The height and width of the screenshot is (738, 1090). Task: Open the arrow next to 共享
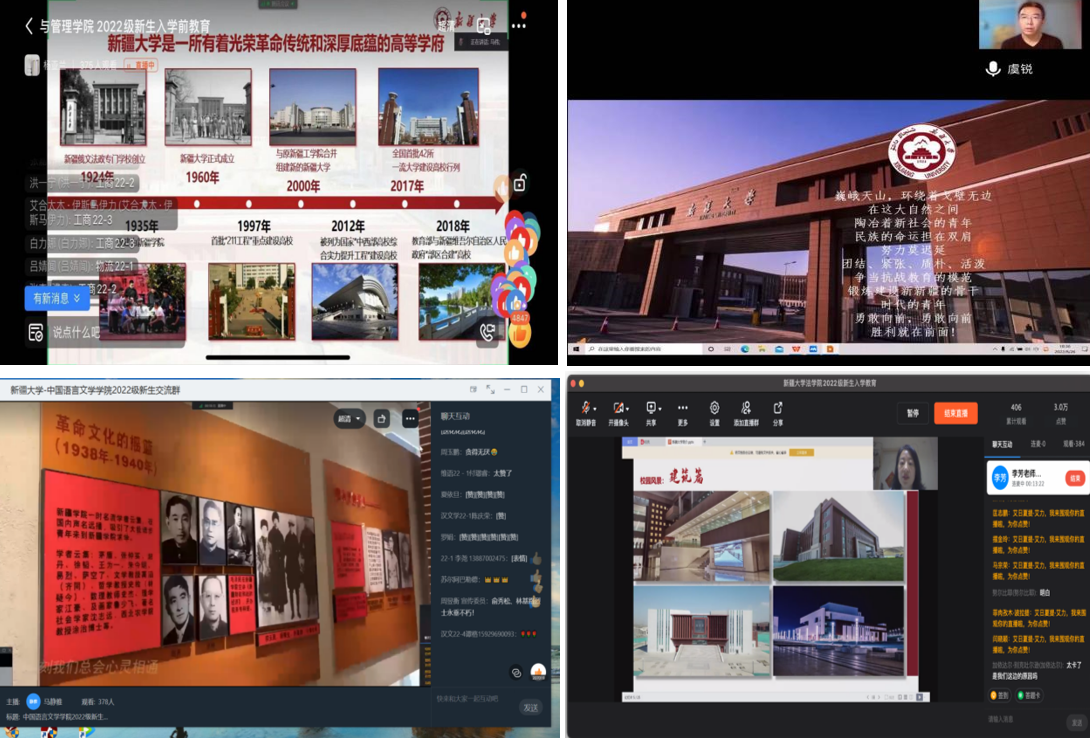click(660, 409)
